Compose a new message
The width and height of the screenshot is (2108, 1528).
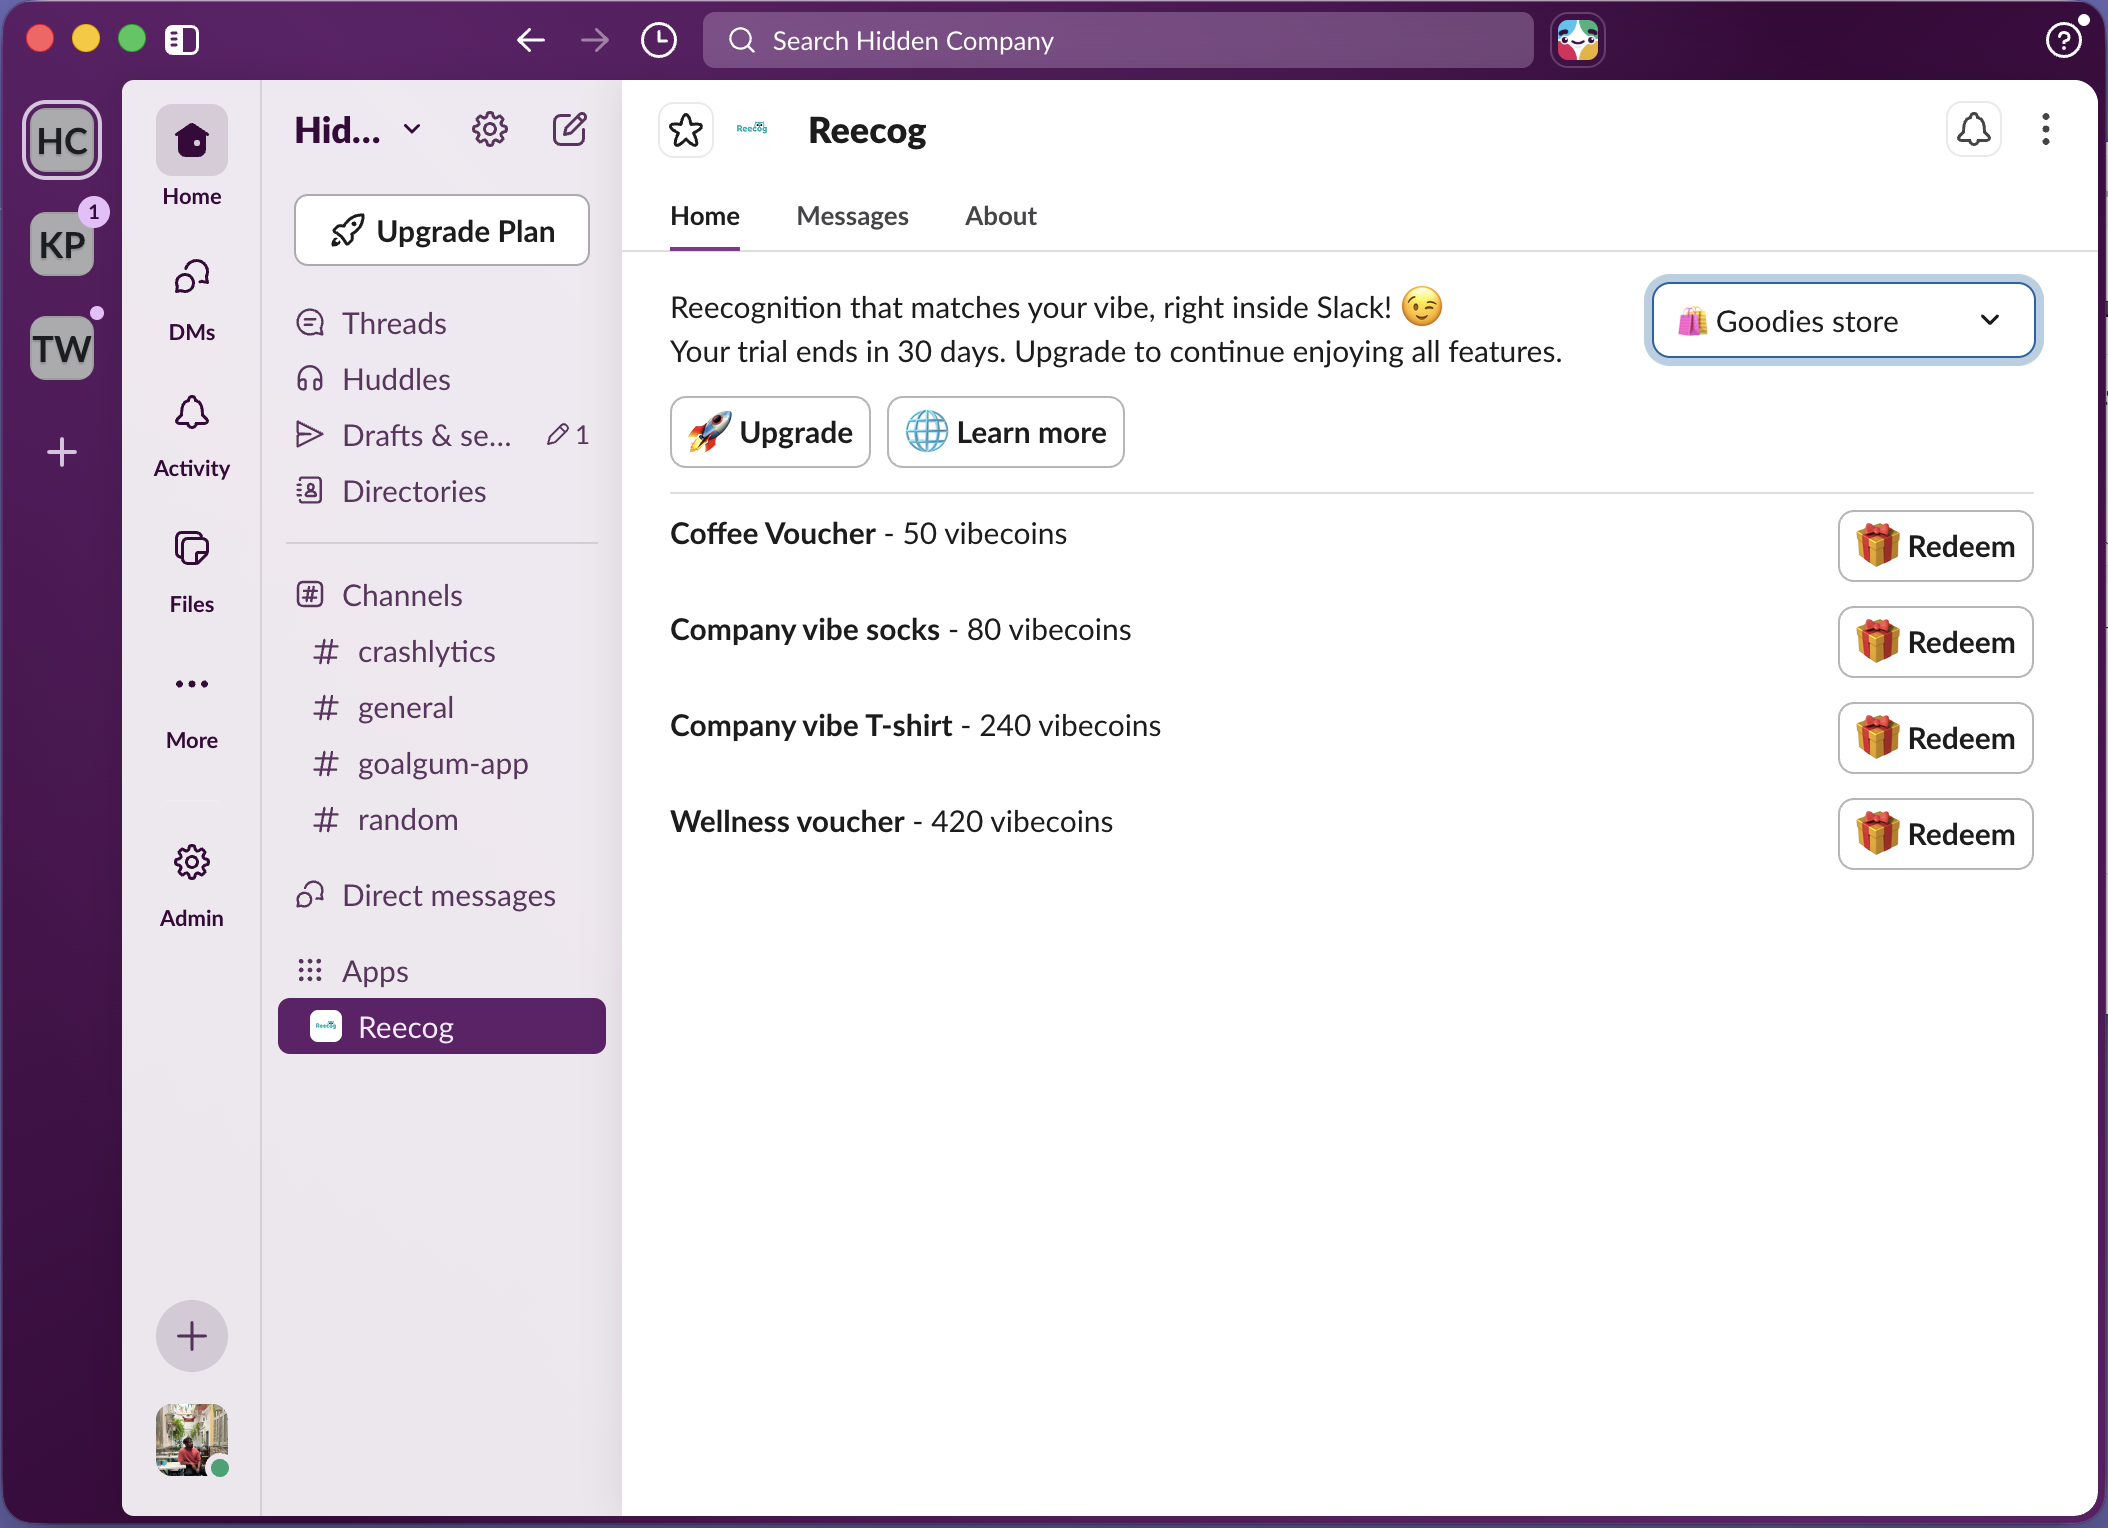(570, 129)
